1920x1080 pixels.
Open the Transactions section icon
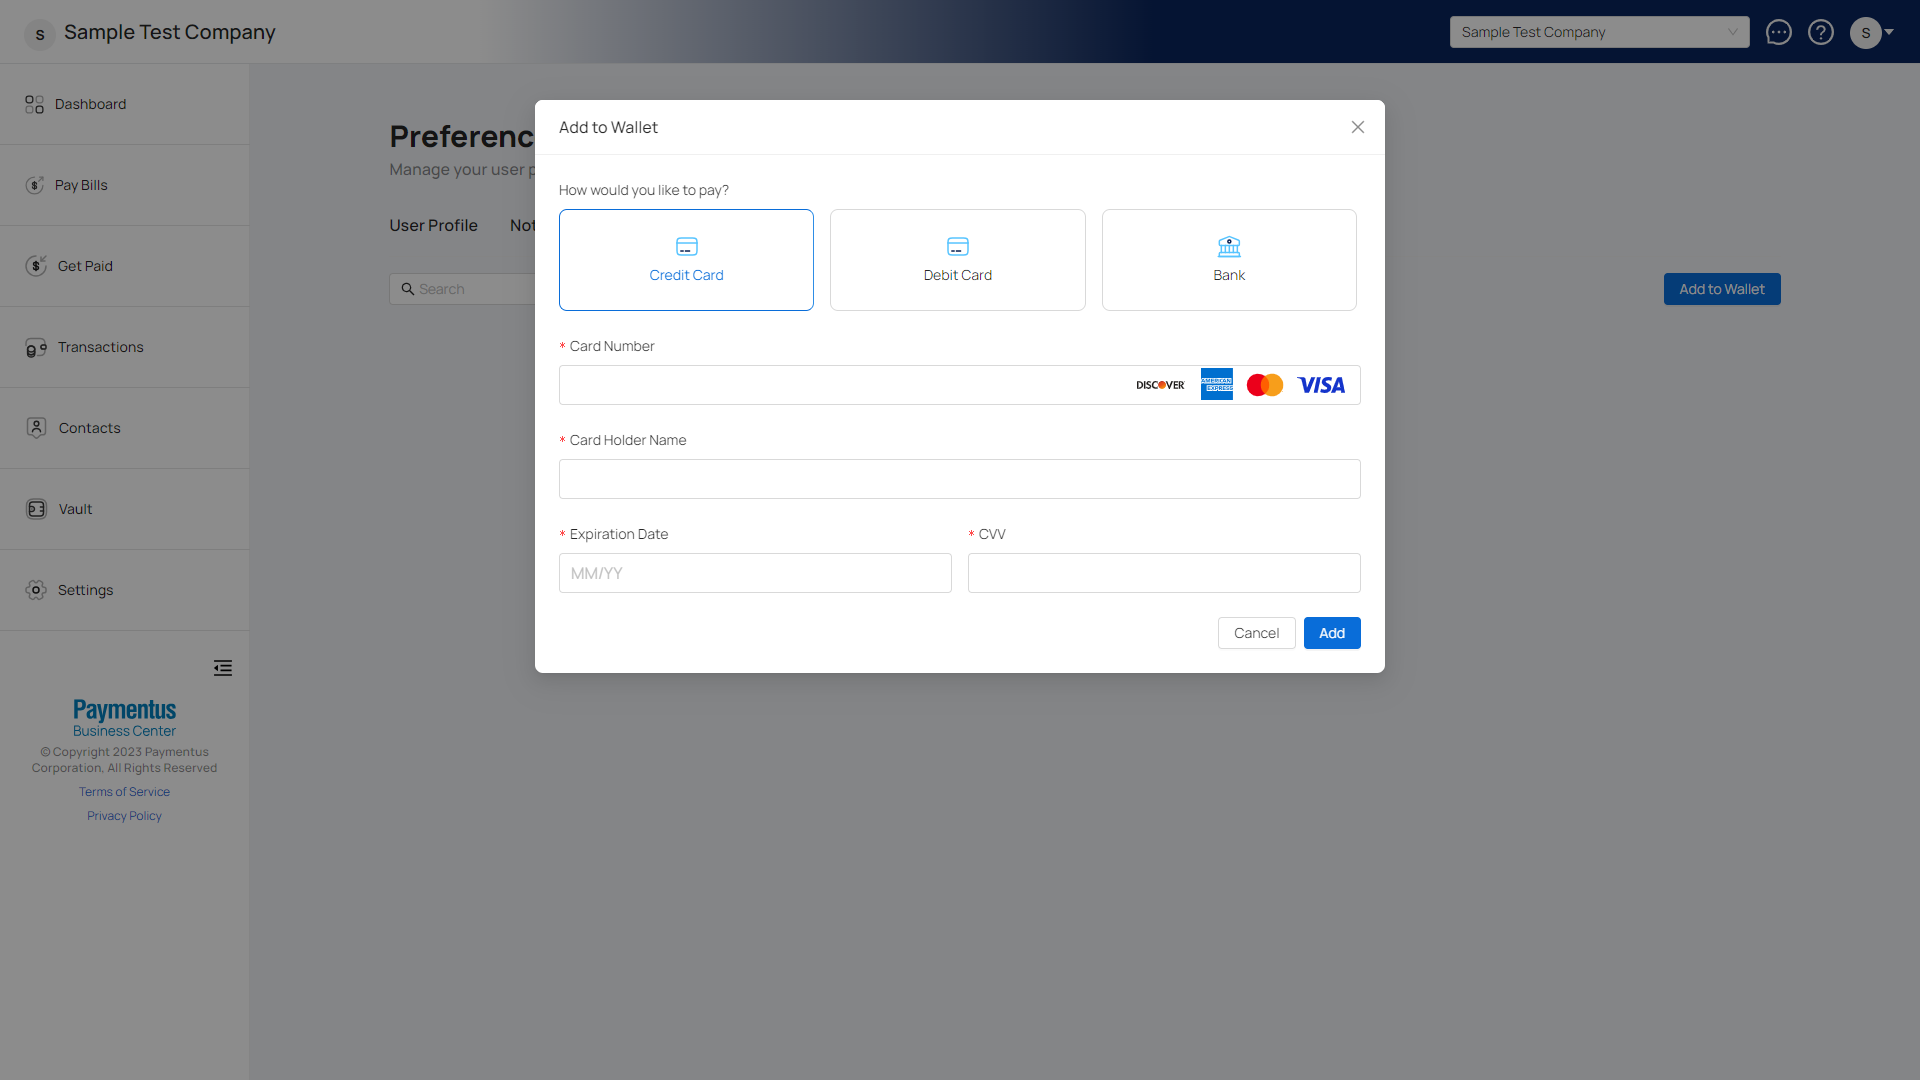[36, 347]
